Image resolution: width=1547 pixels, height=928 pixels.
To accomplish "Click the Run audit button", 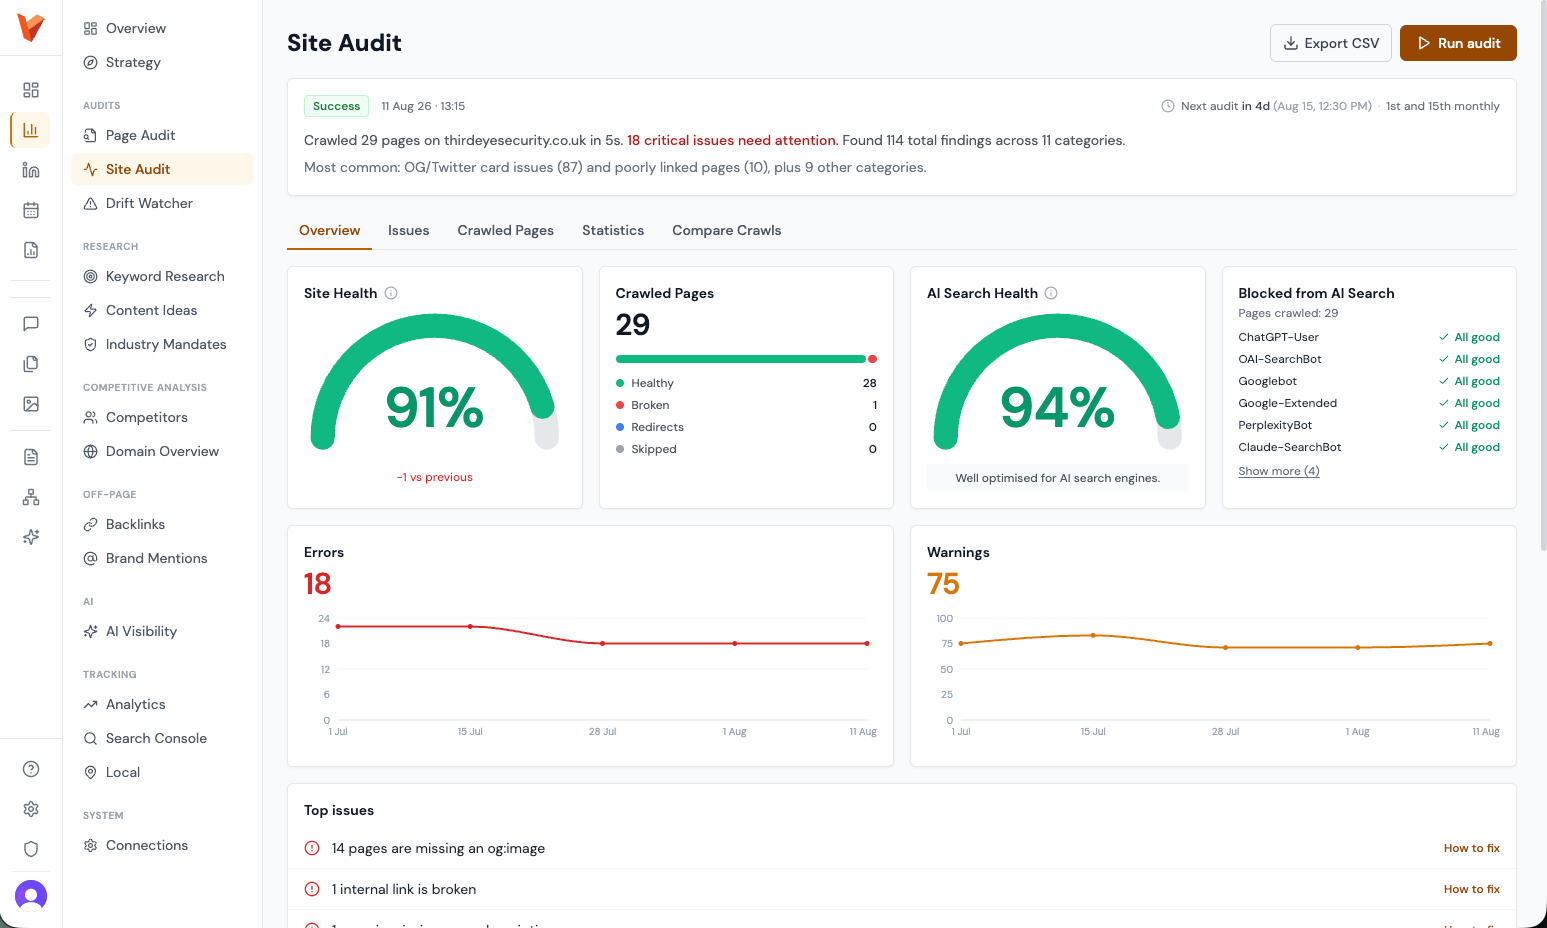I will click(x=1458, y=43).
